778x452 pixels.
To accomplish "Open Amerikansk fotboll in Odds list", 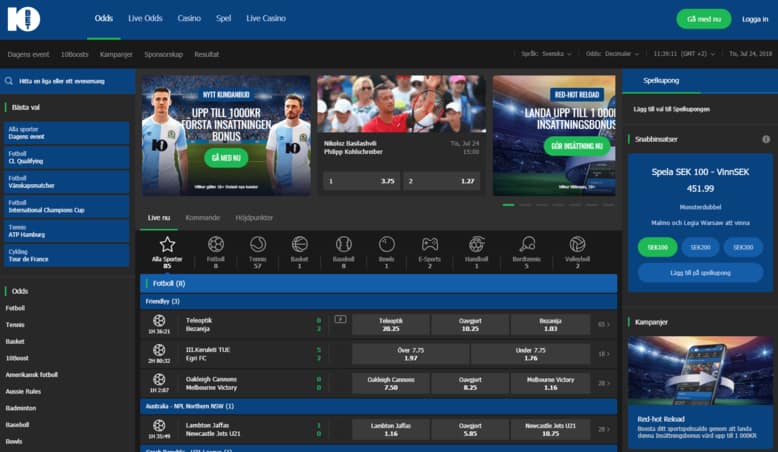I will [32, 375].
